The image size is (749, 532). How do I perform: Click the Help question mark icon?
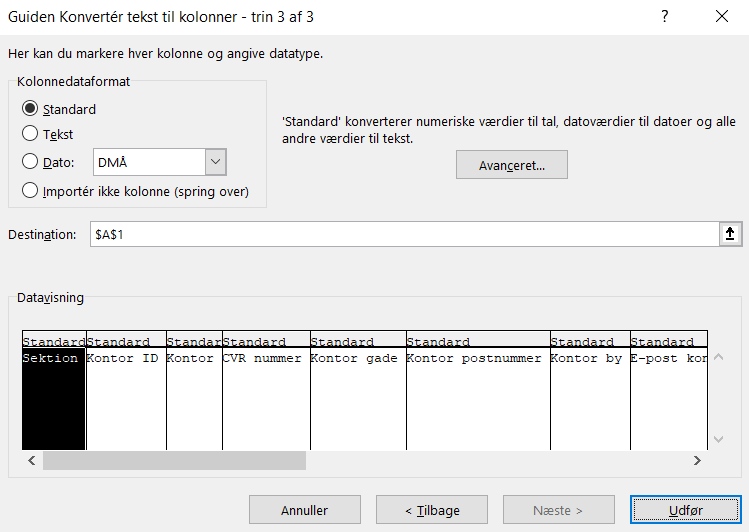(x=665, y=17)
